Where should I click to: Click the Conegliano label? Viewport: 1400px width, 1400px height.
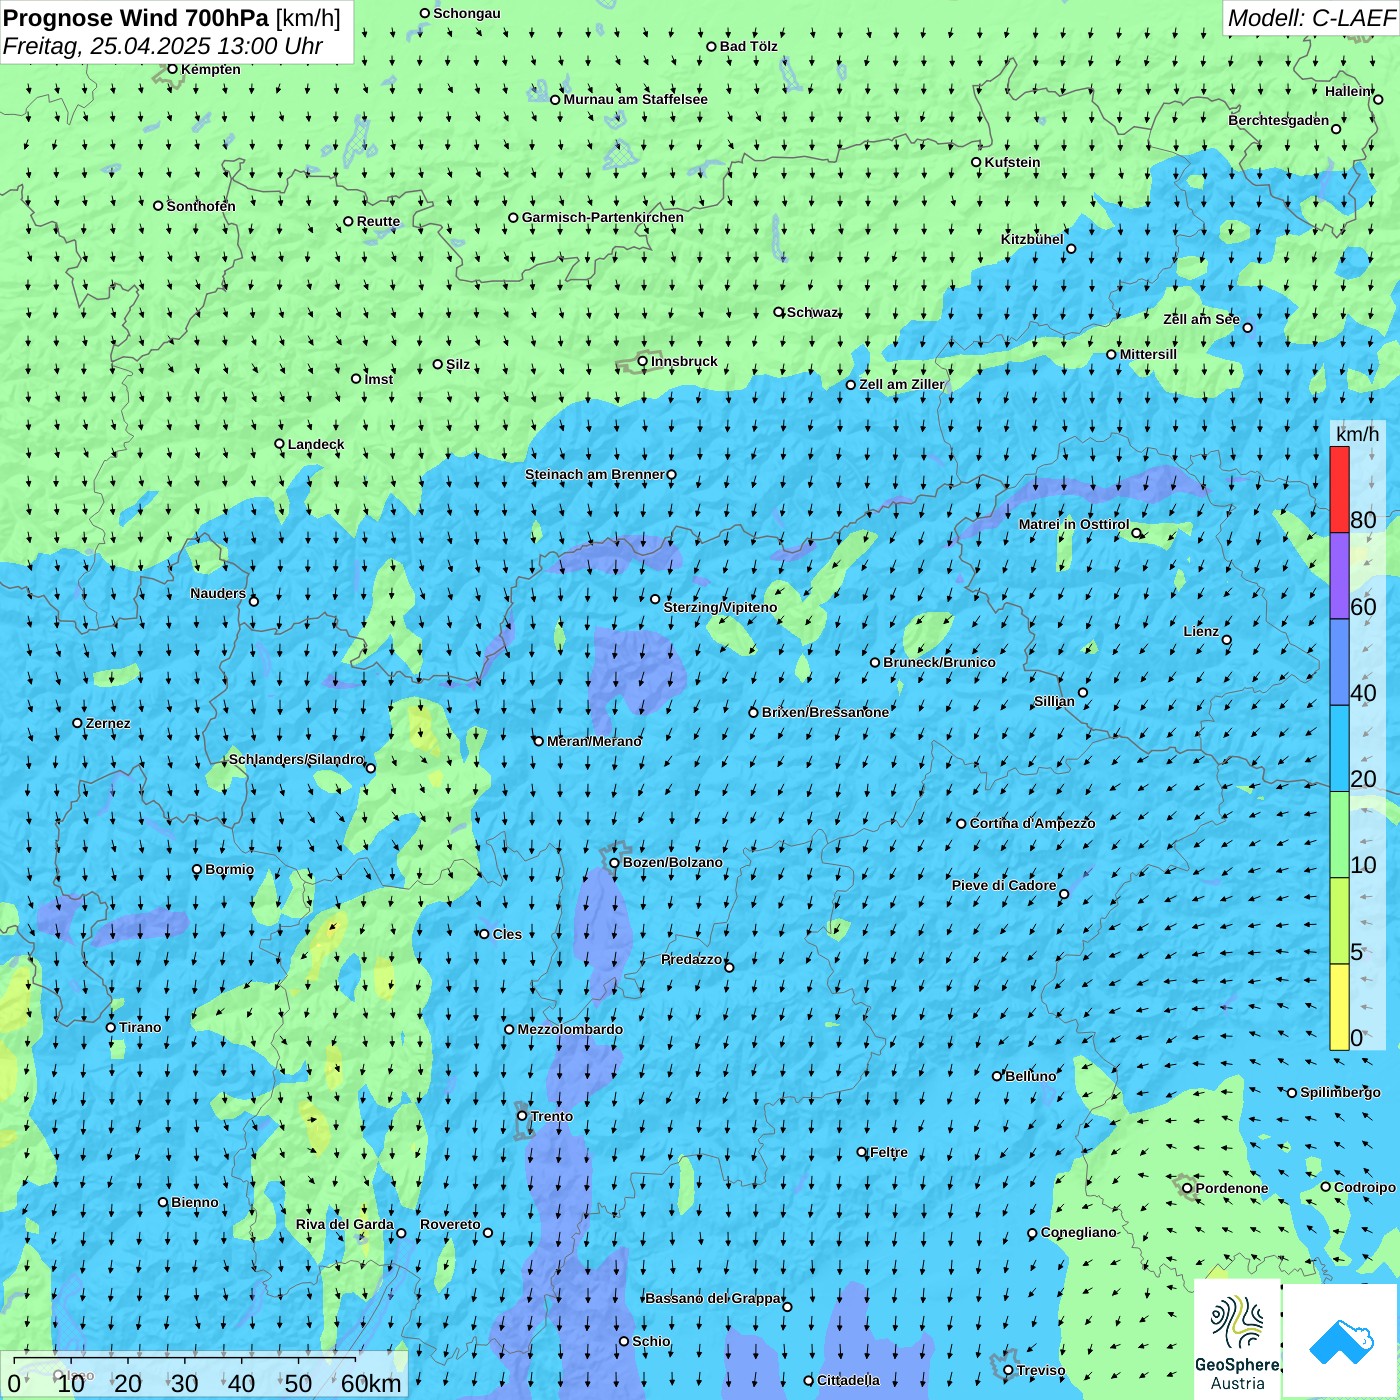click(x=1078, y=1232)
